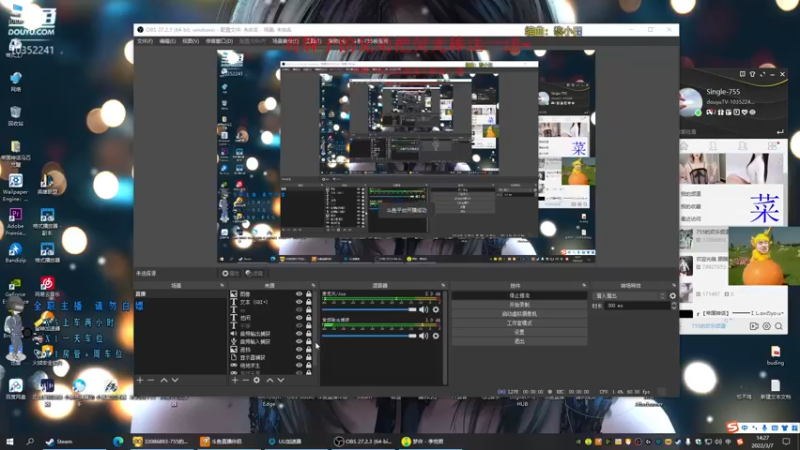Open Adobe Premiere desktop icon
Screen dimensions: 800x450
coord(15,222)
